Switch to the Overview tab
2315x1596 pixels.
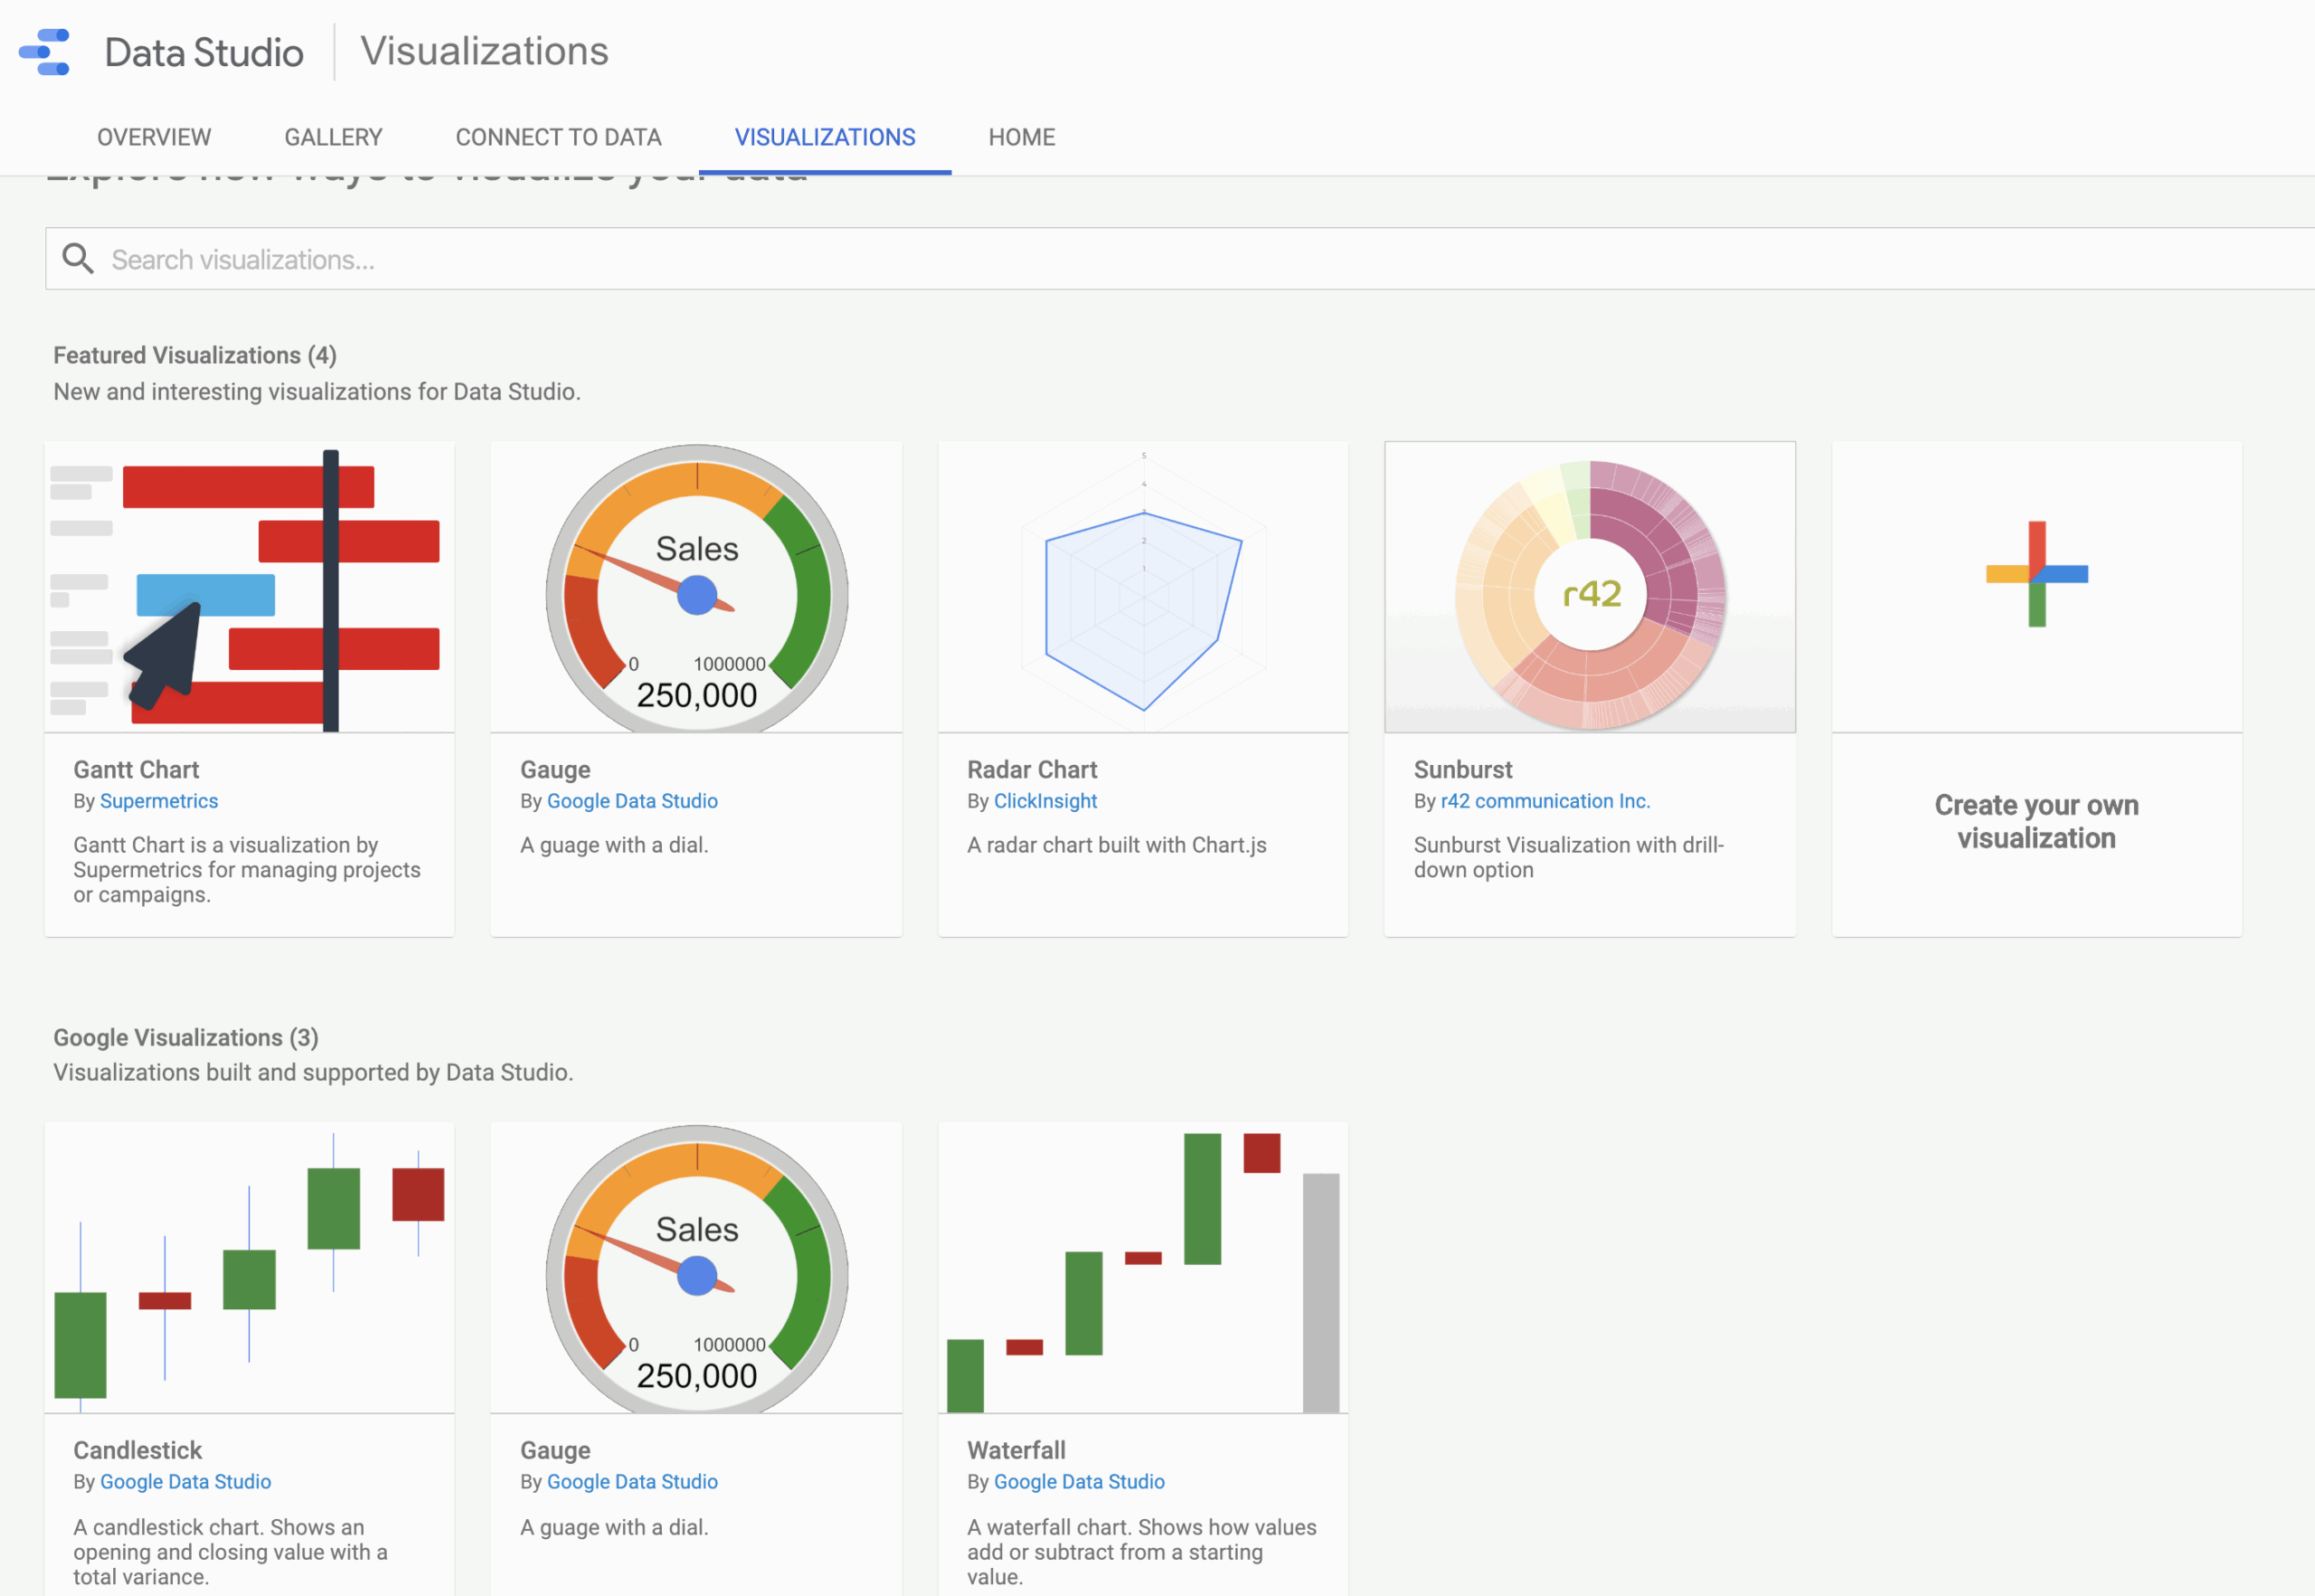[153, 137]
